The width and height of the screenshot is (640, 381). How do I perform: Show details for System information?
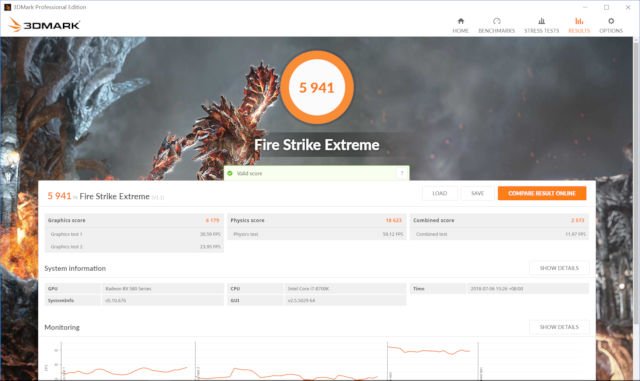(x=559, y=268)
